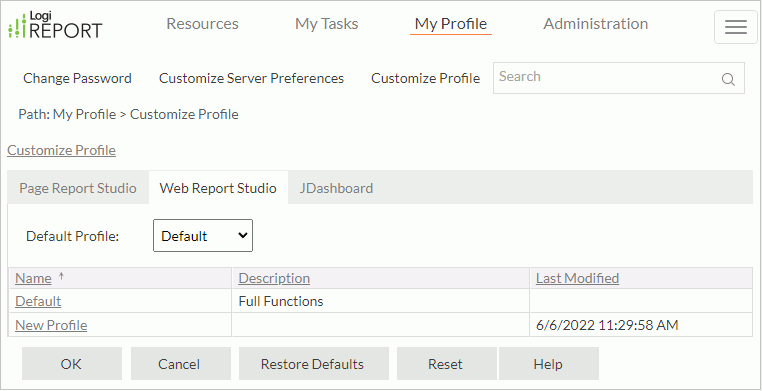Select the Customize Profile submenu item
The image size is (762, 391).
click(x=425, y=78)
